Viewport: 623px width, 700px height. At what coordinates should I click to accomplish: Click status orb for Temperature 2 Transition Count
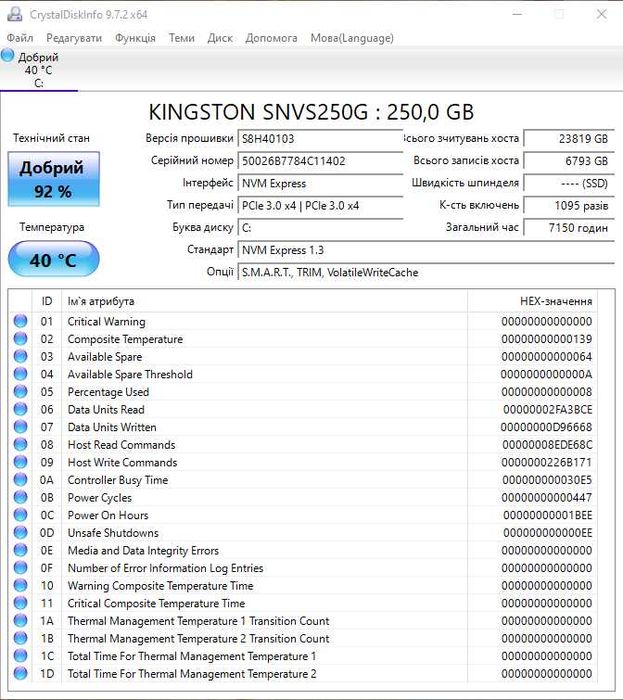coord(21,638)
